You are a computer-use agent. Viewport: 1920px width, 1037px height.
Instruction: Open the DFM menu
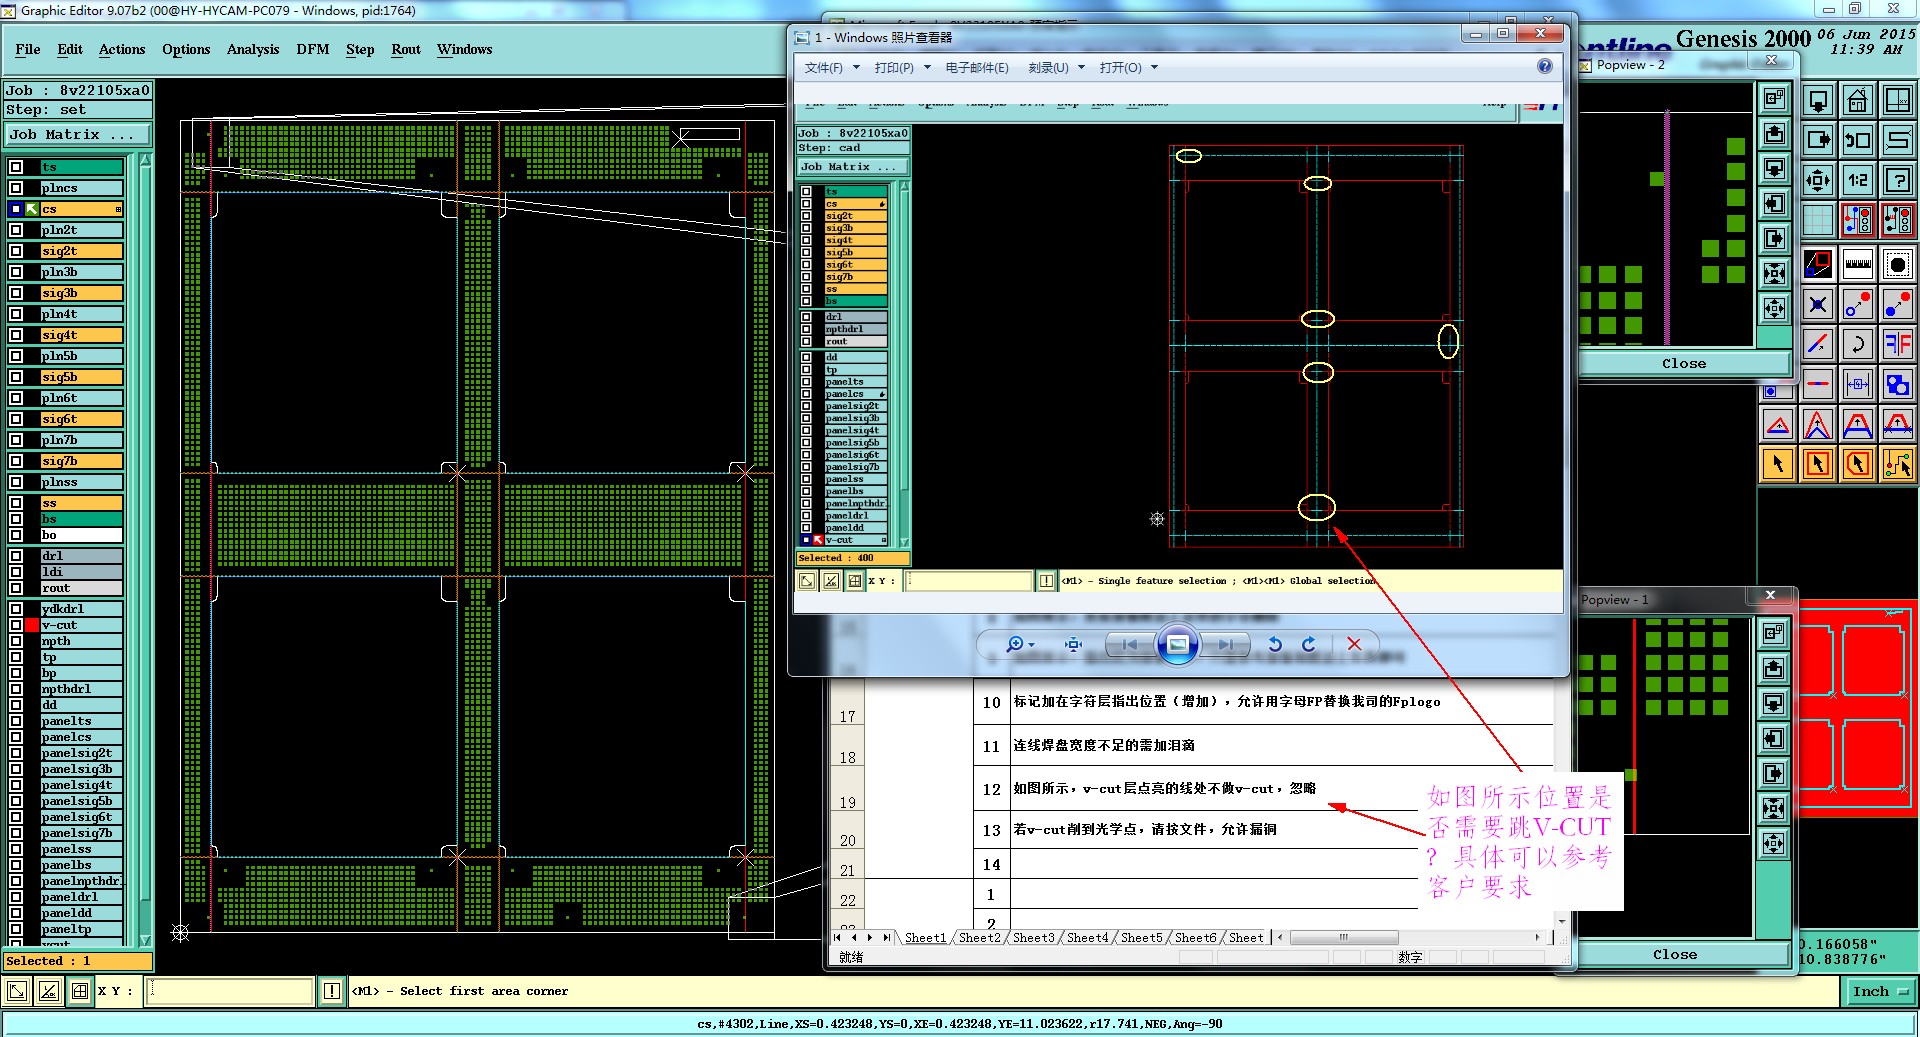(x=313, y=49)
